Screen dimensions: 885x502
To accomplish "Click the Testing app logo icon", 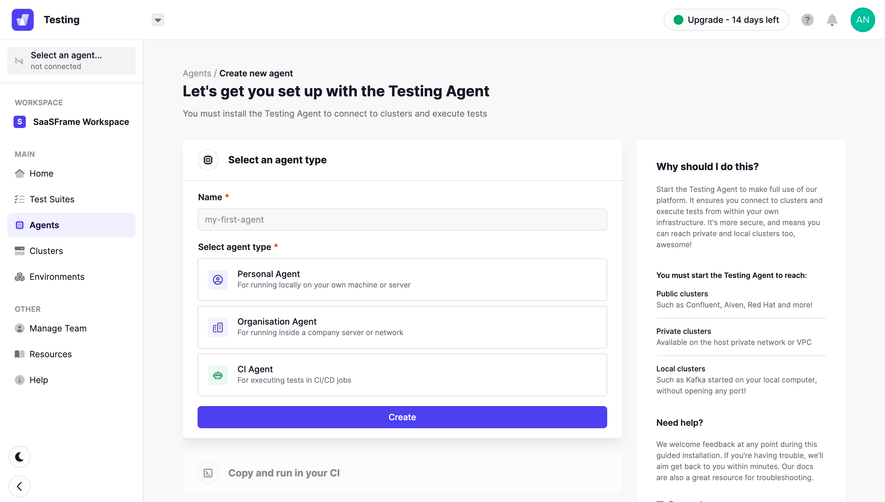I will pyautogui.click(x=23, y=20).
